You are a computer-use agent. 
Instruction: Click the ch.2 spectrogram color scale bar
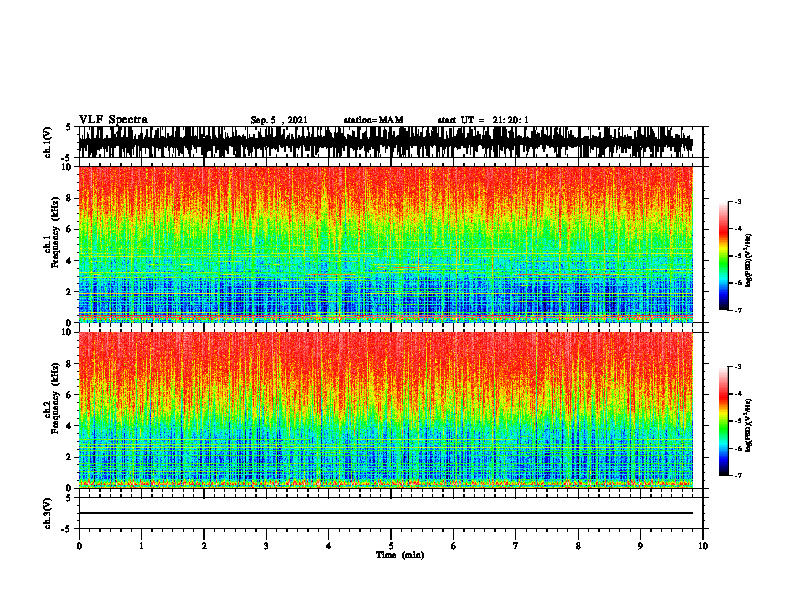pyautogui.click(x=723, y=421)
